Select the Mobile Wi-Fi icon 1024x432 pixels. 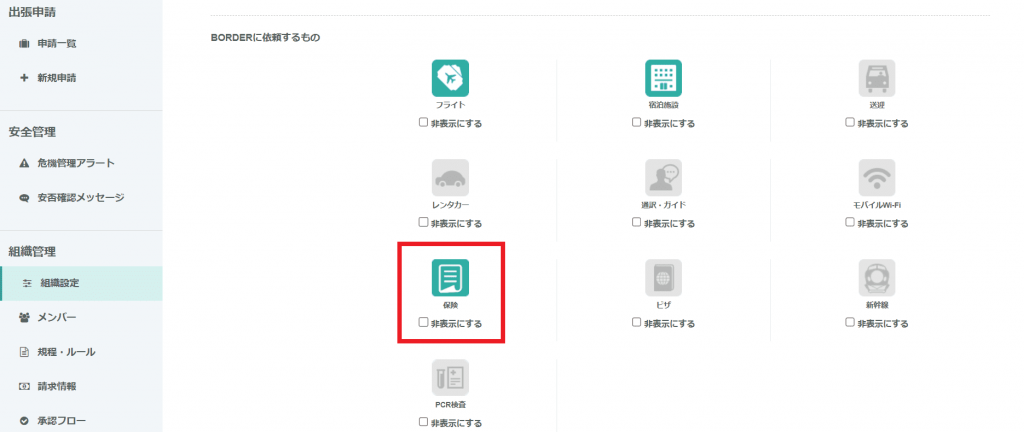point(876,178)
